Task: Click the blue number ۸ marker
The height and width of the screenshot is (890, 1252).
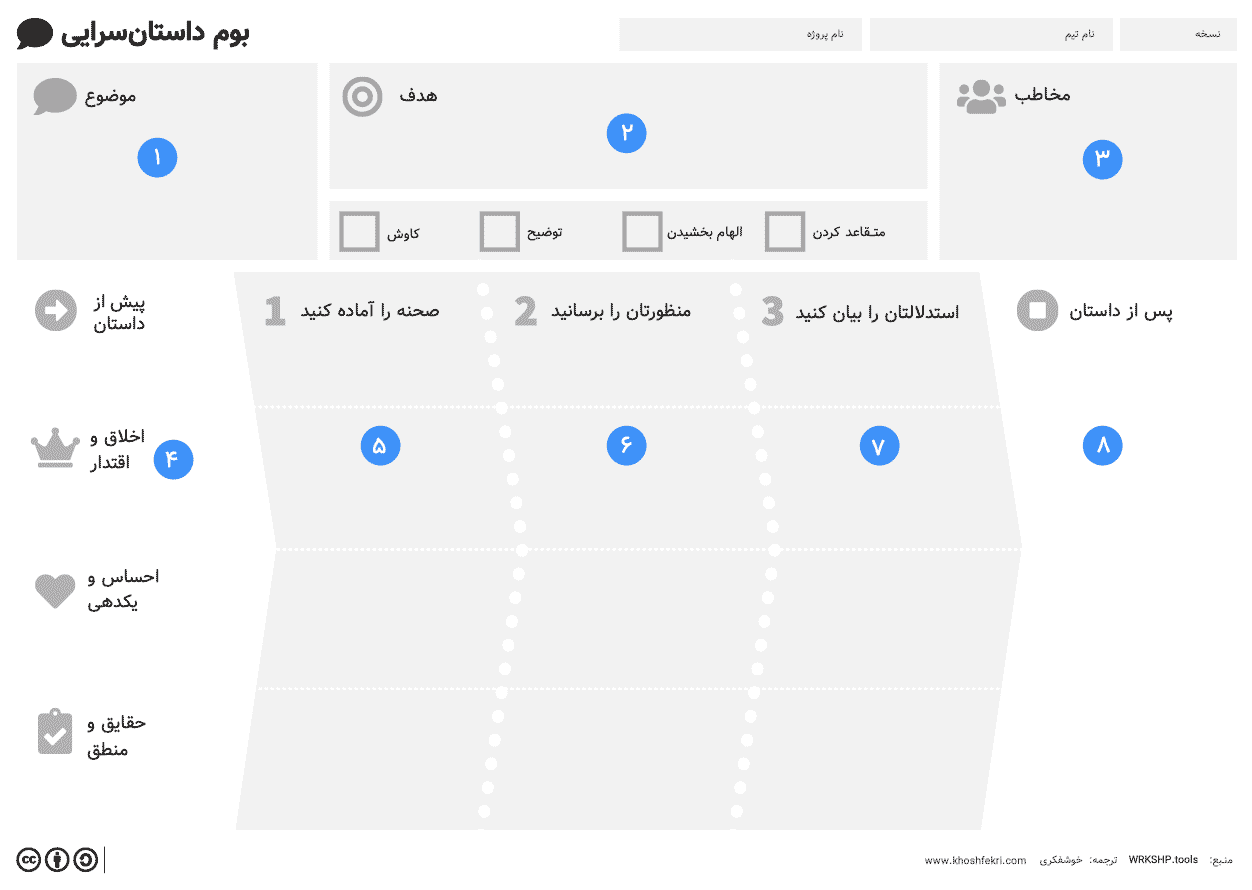Action: [1103, 445]
